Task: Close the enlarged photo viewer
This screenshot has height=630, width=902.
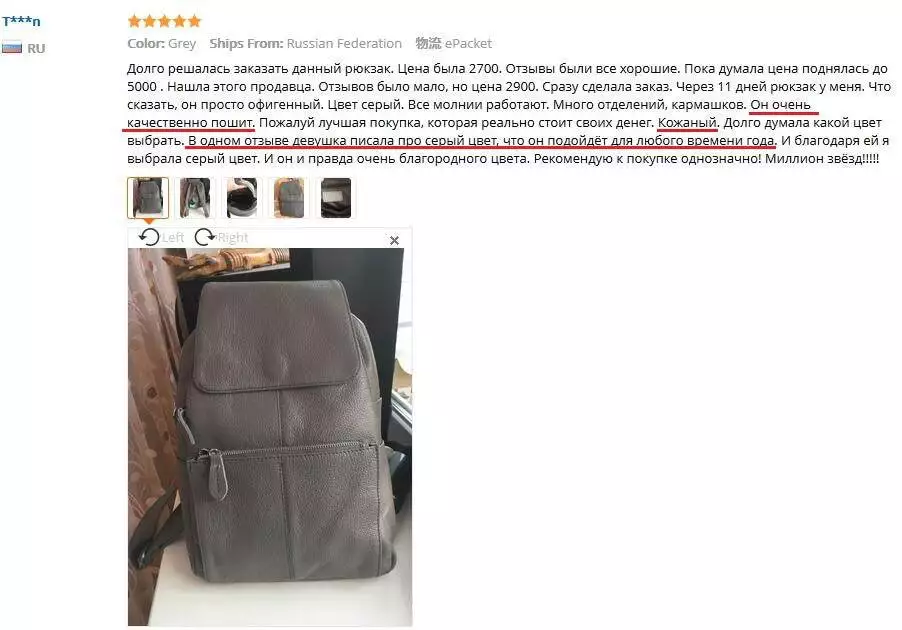Action: tap(394, 240)
